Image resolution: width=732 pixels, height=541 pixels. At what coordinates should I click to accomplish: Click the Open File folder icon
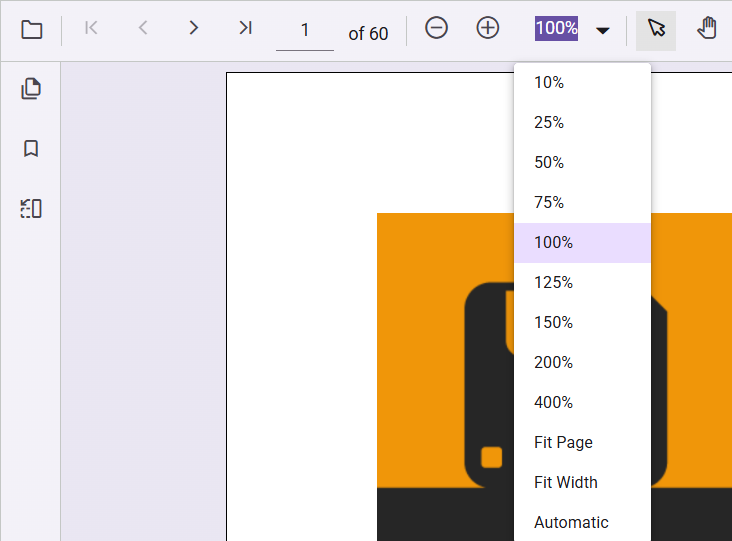[32, 30]
